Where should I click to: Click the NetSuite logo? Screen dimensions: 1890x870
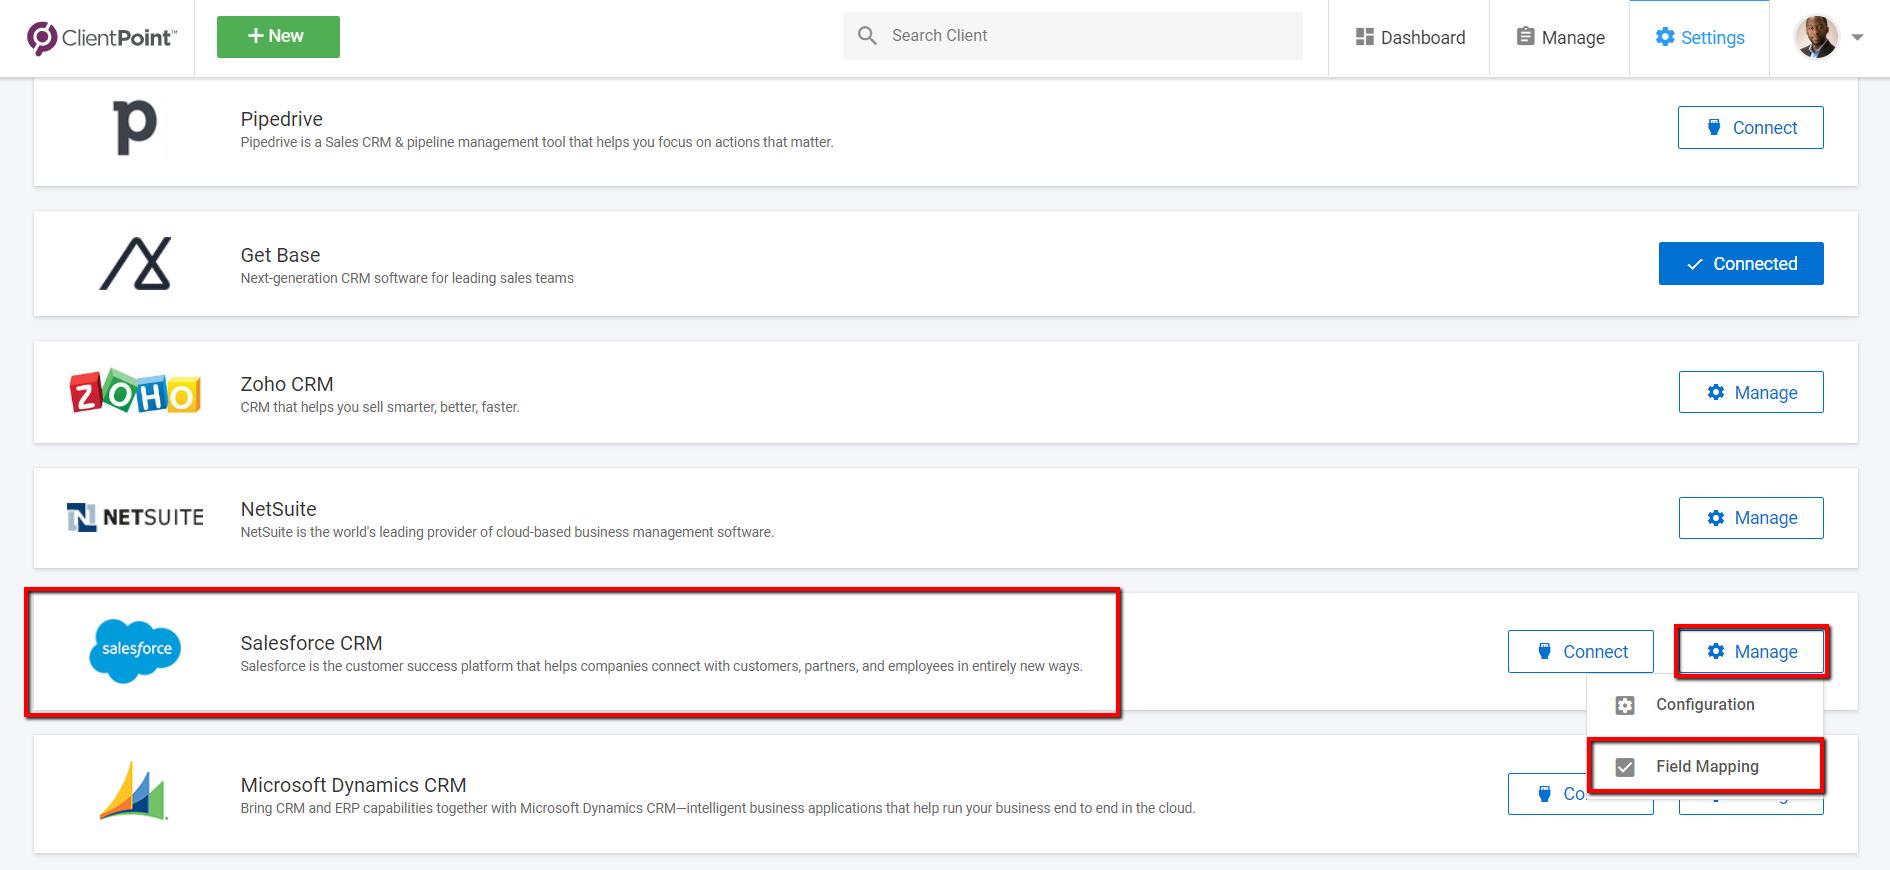pyautogui.click(x=135, y=517)
